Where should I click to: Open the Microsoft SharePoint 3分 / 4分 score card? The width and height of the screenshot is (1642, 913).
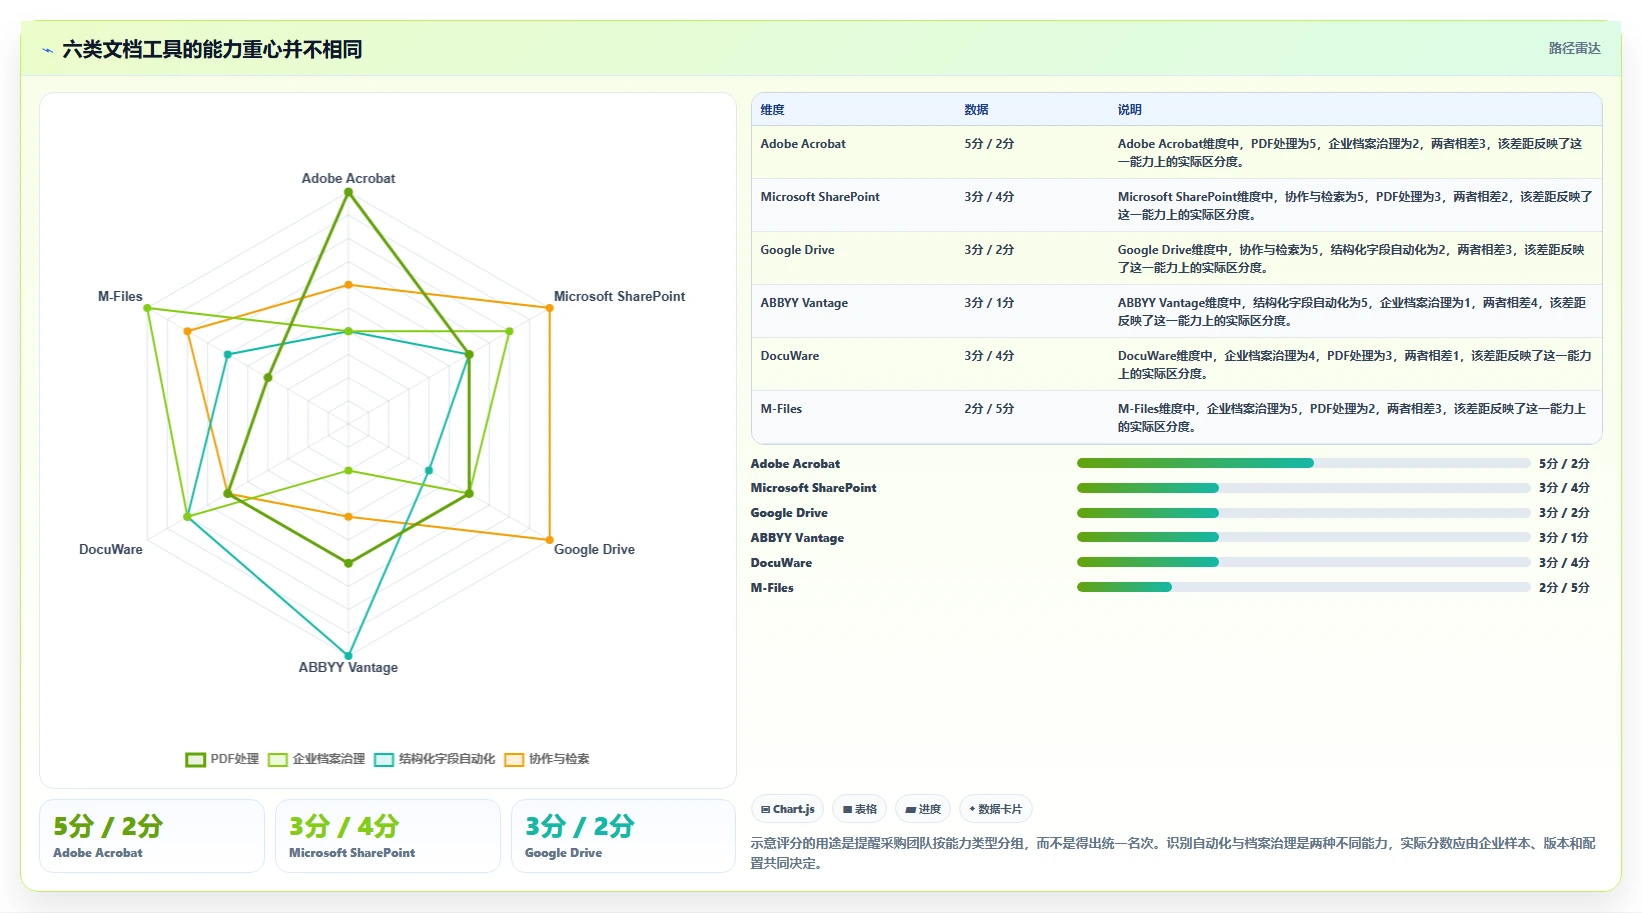(x=388, y=836)
